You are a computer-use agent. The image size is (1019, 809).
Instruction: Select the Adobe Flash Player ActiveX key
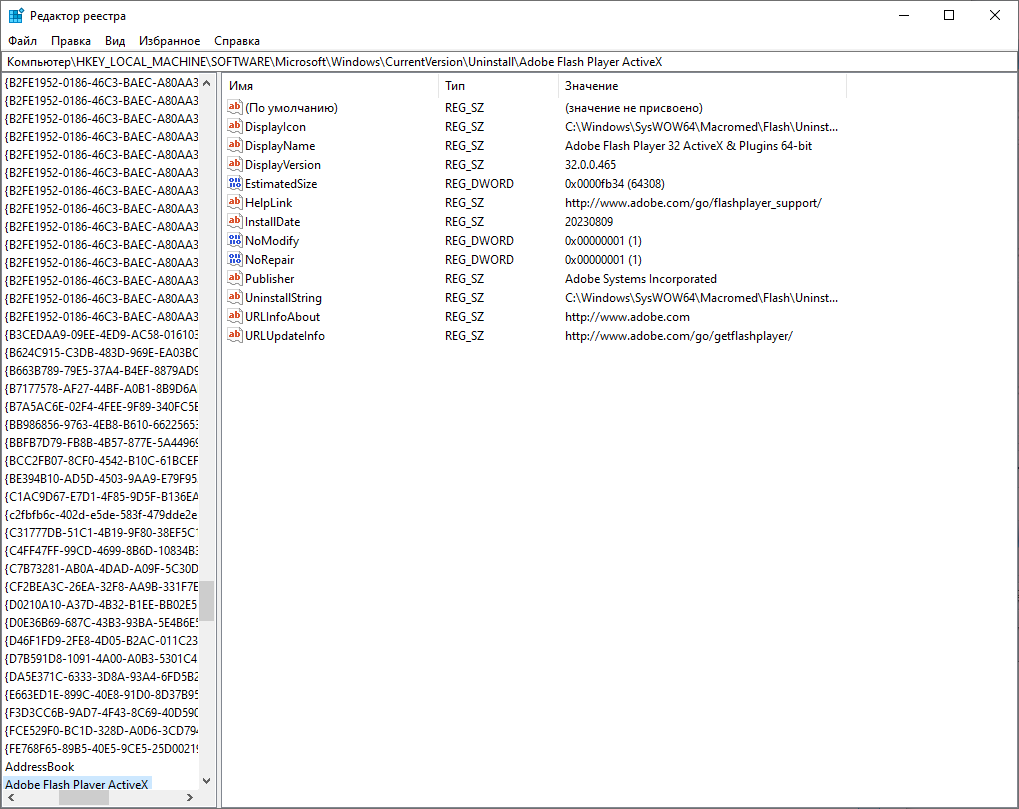(76, 785)
